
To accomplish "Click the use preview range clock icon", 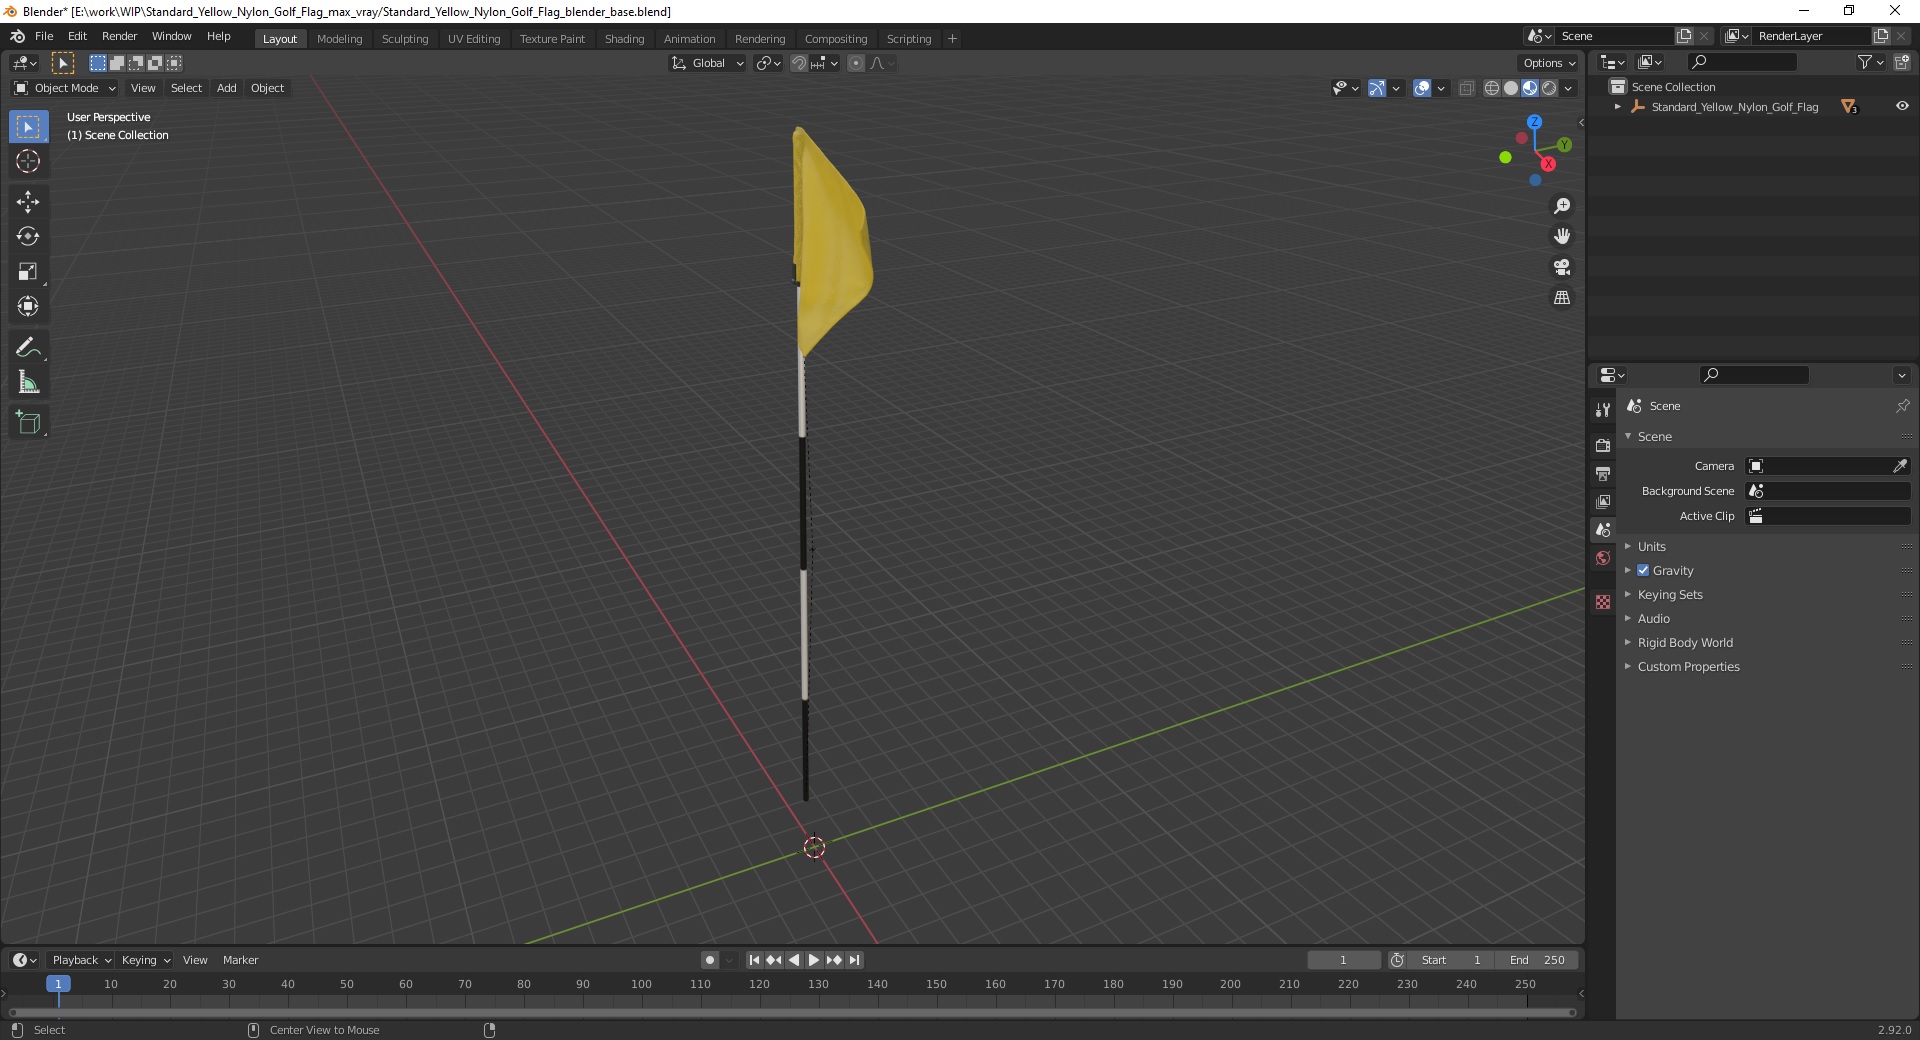I will click(x=1397, y=960).
